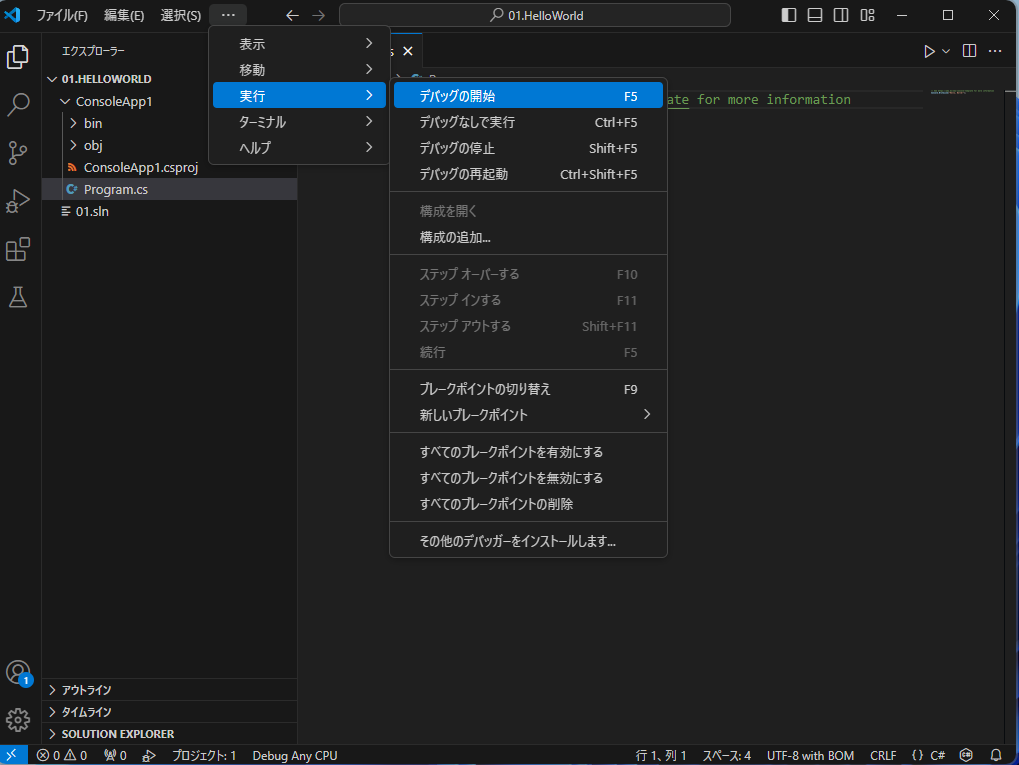Click the remote window status bar icon
Image resolution: width=1019 pixels, height=765 pixels.
point(12,755)
